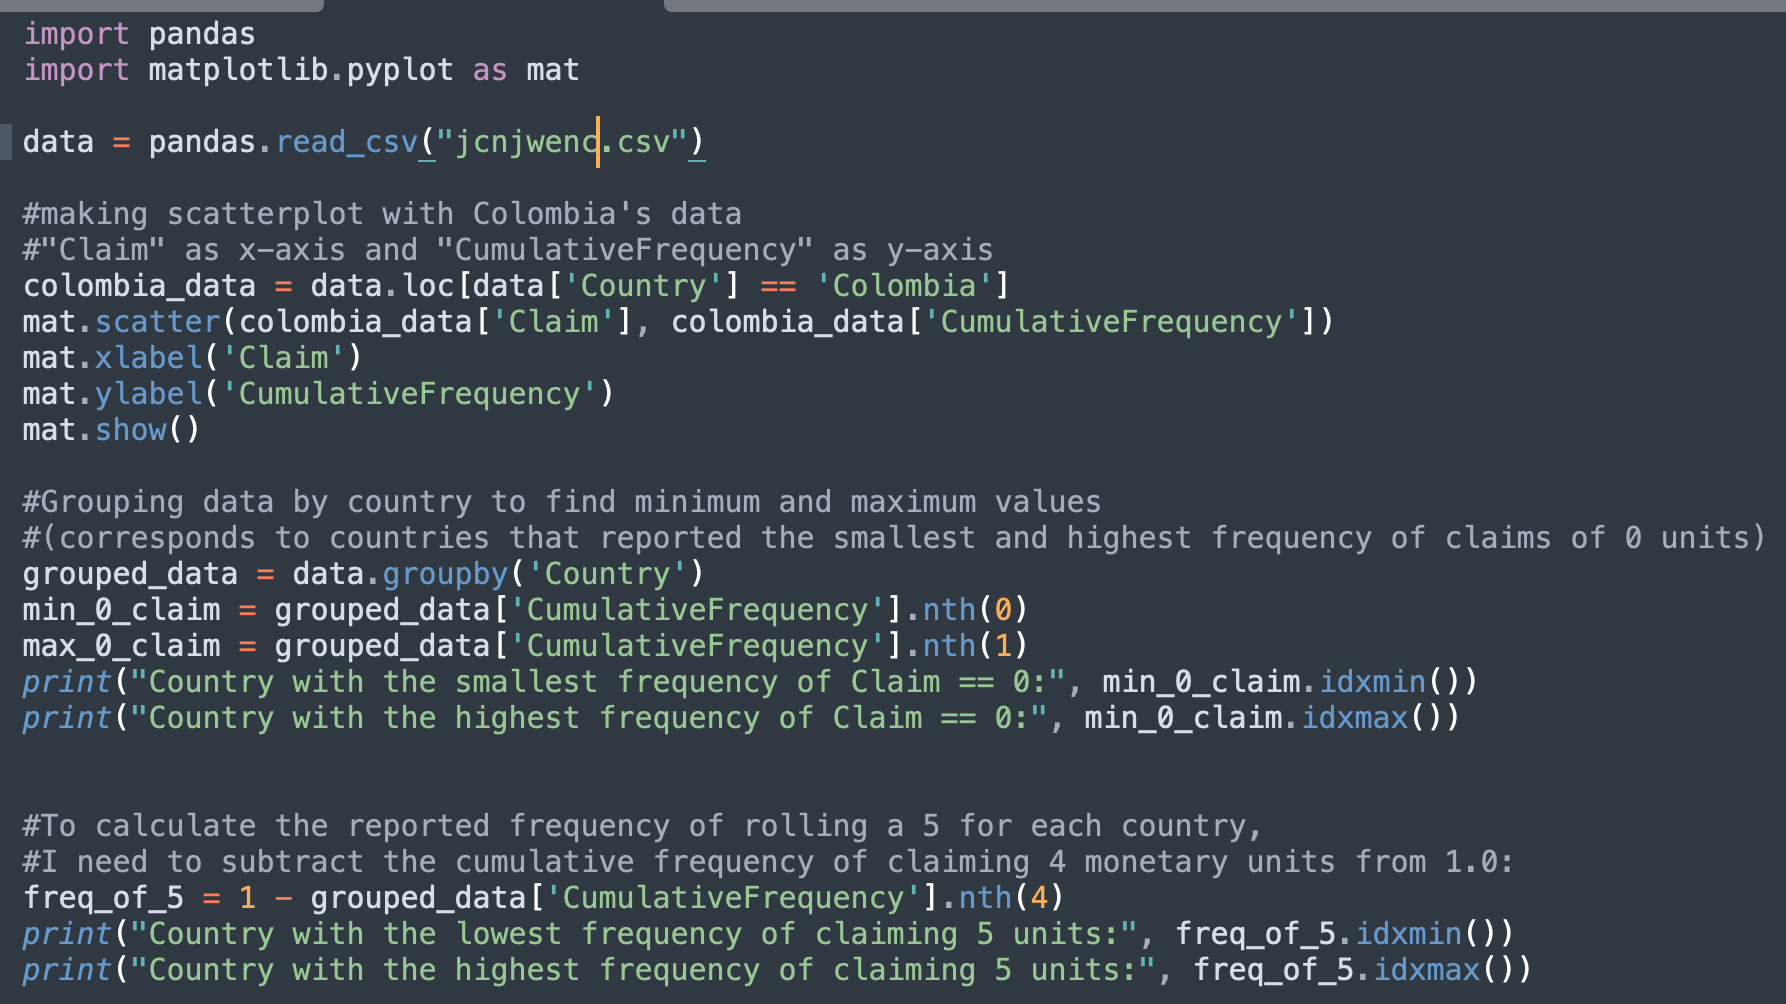Image resolution: width=1786 pixels, height=1004 pixels.
Task: Click the gutter marker beside the data line
Action: click(7, 141)
